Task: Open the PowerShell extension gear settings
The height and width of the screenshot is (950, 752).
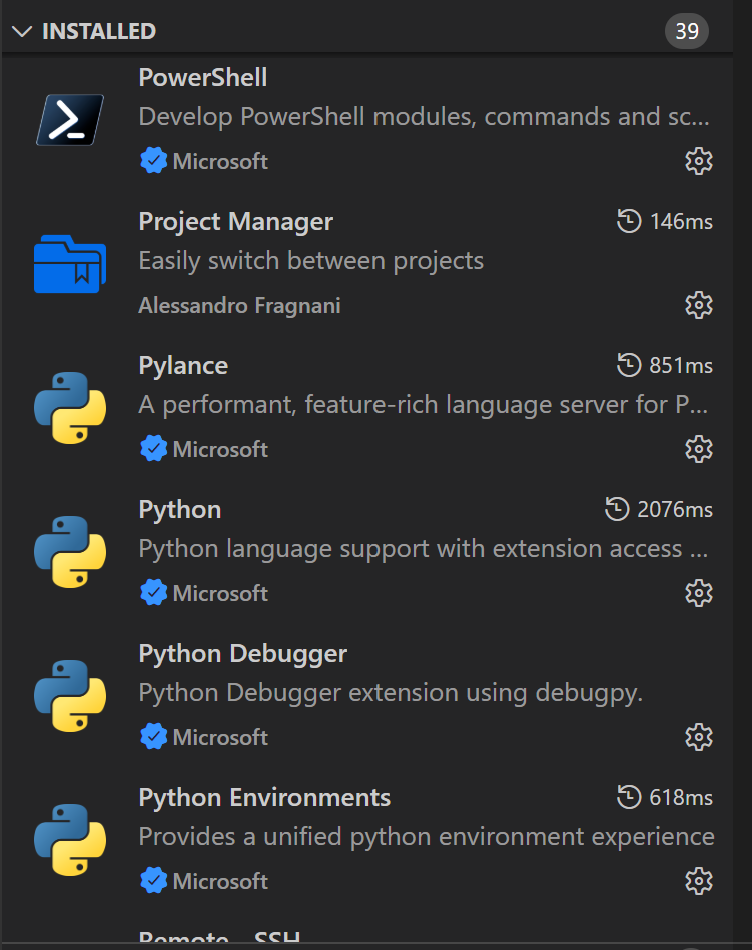Action: click(699, 161)
